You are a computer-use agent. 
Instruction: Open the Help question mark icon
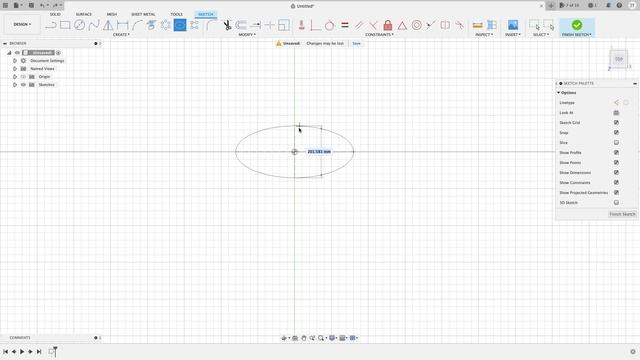[x=620, y=5]
